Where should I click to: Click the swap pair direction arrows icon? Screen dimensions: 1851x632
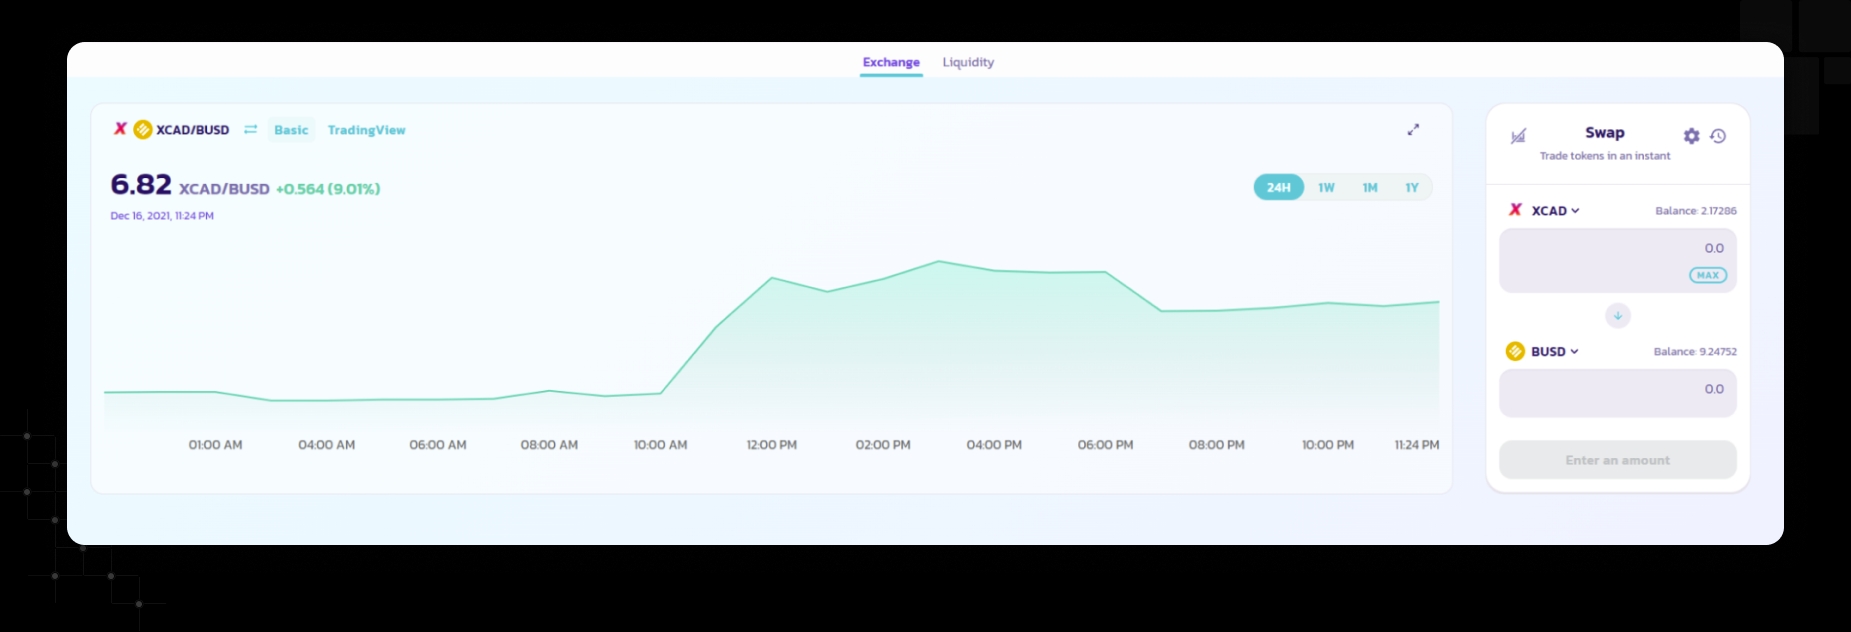click(x=250, y=130)
